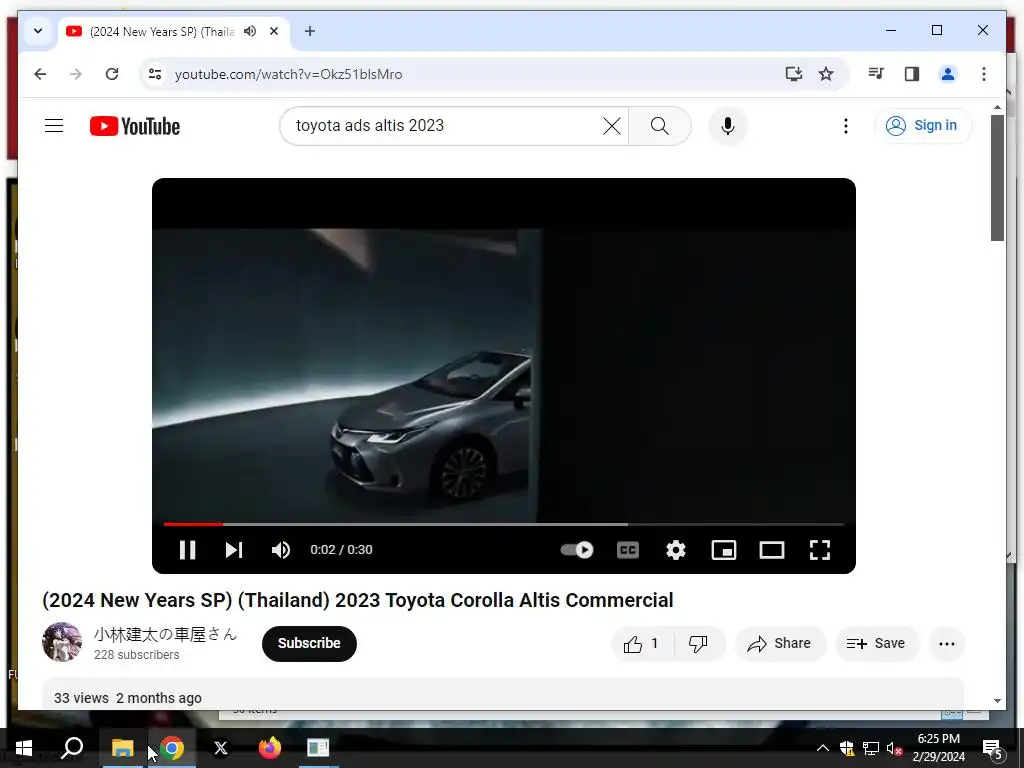Open the YouTube hamburger guide menu
Viewport: 1024px width, 768px height.
[x=54, y=125]
